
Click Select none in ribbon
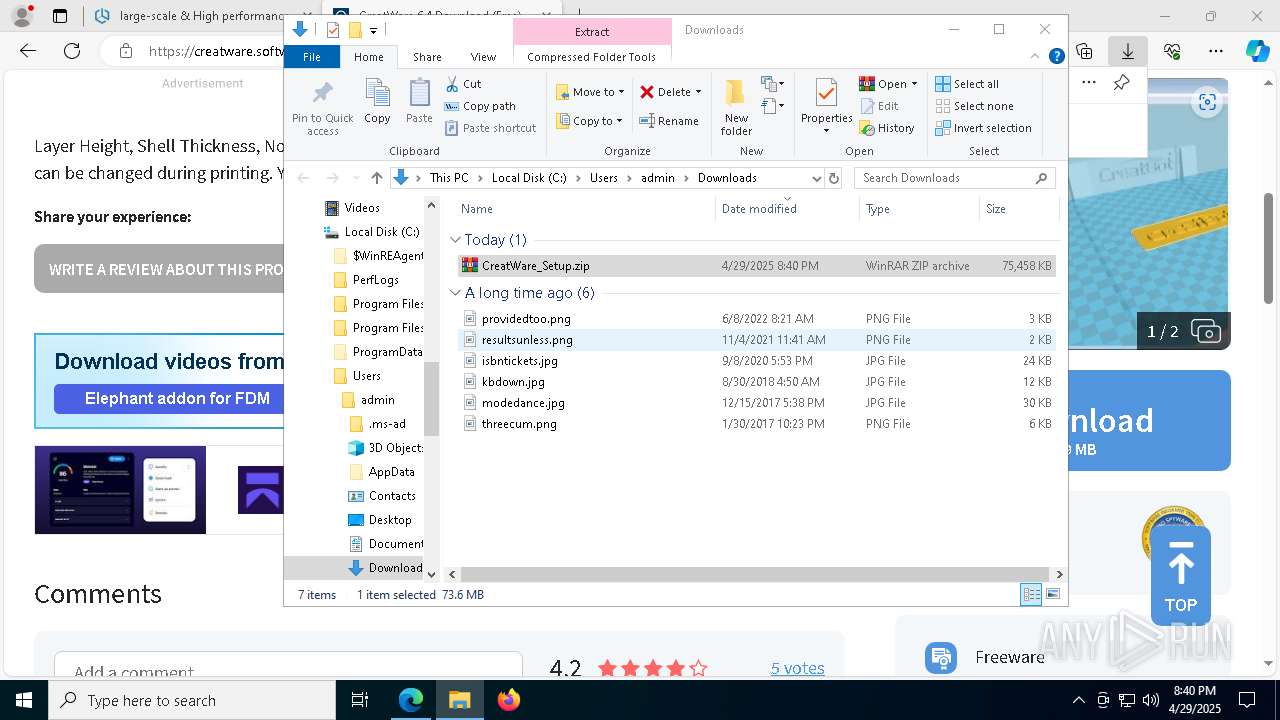(x=974, y=106)
